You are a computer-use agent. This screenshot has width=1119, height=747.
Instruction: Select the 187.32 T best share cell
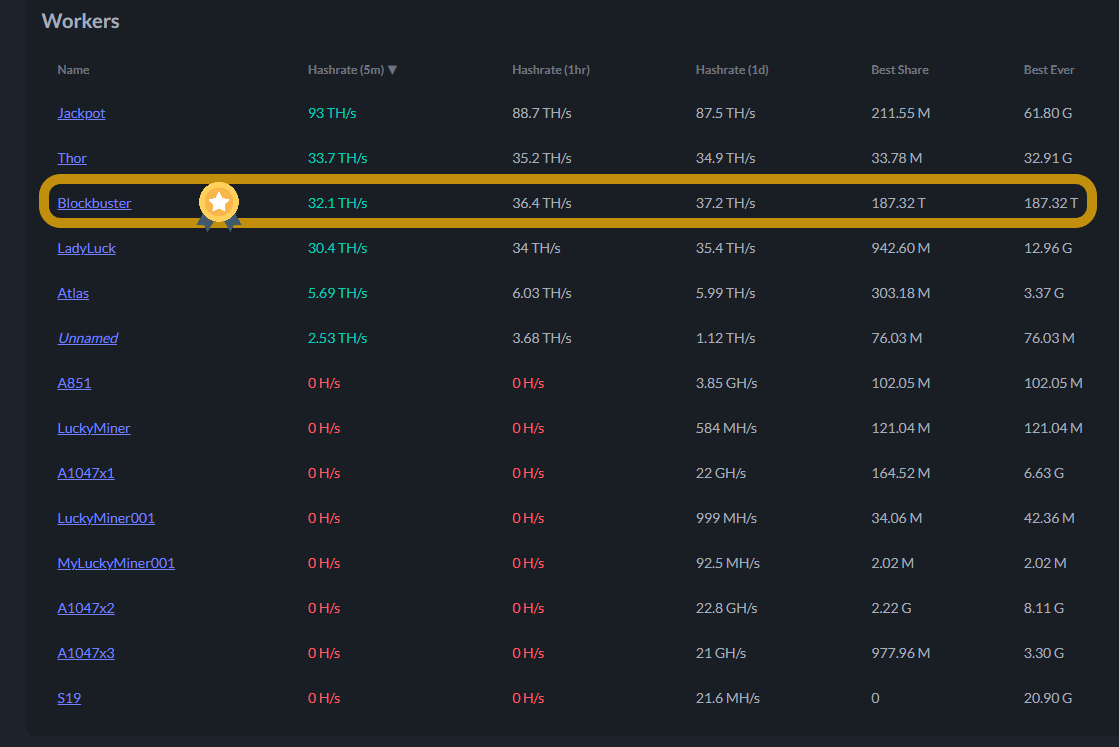[x=898, y=203]
